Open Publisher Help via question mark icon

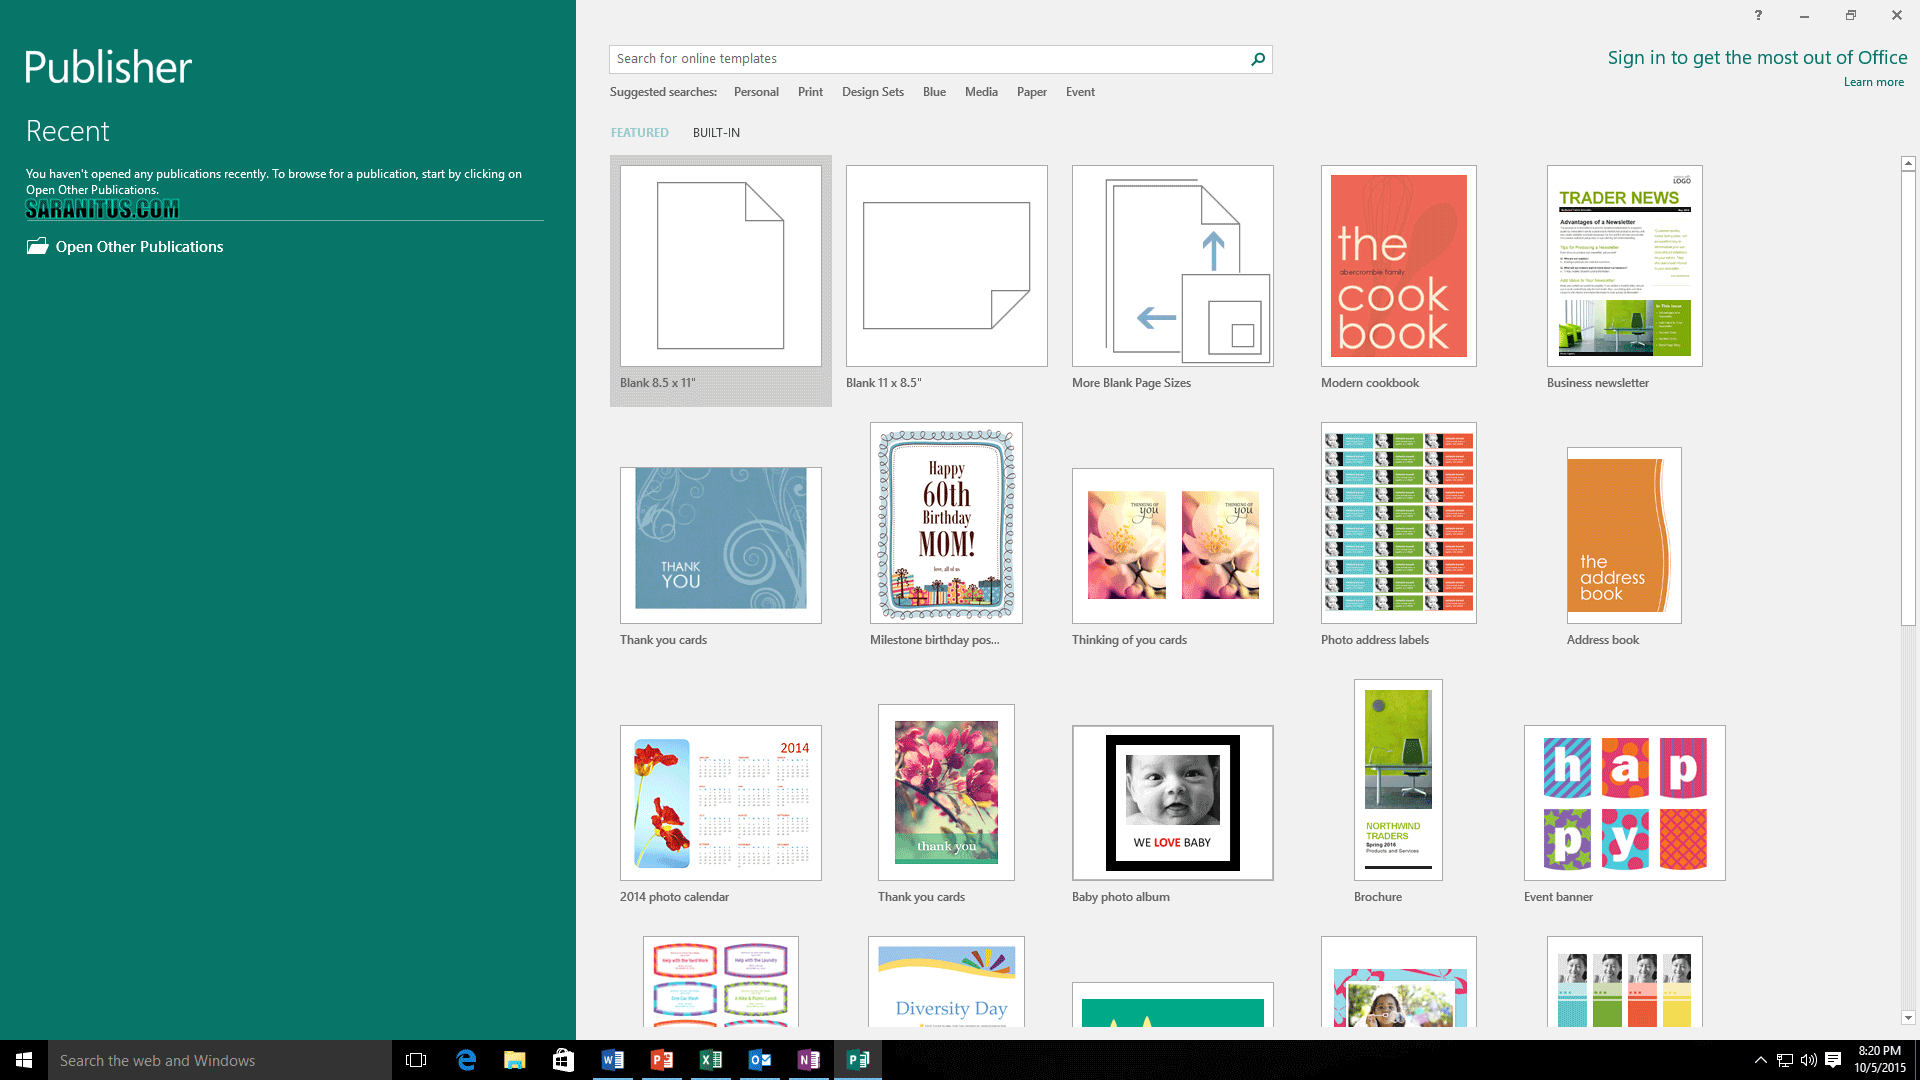[x=1758, y=15]
